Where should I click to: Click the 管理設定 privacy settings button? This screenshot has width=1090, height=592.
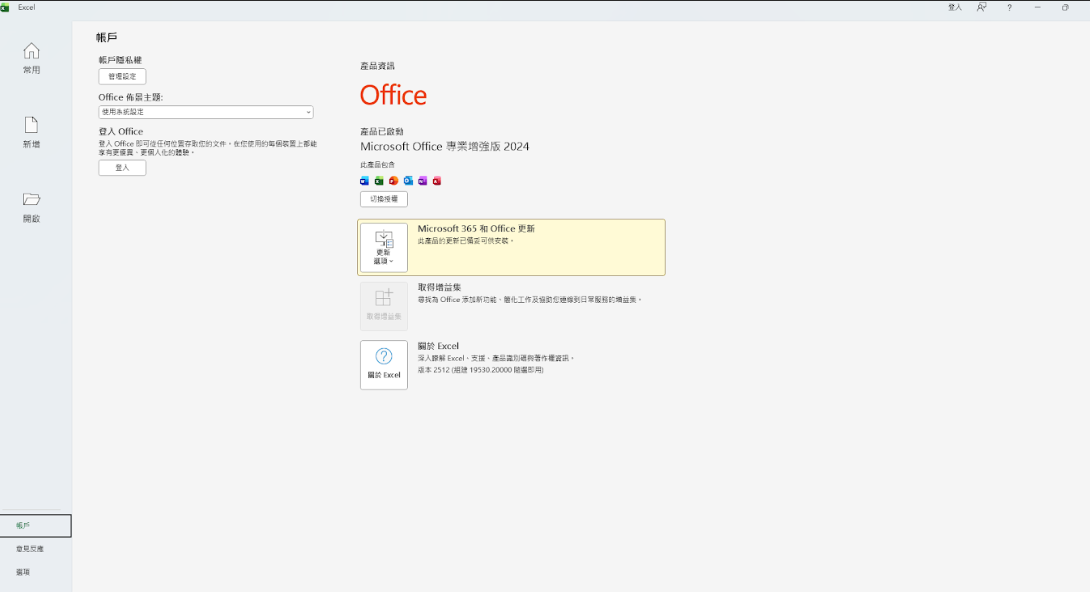click(x=122, y=77)
